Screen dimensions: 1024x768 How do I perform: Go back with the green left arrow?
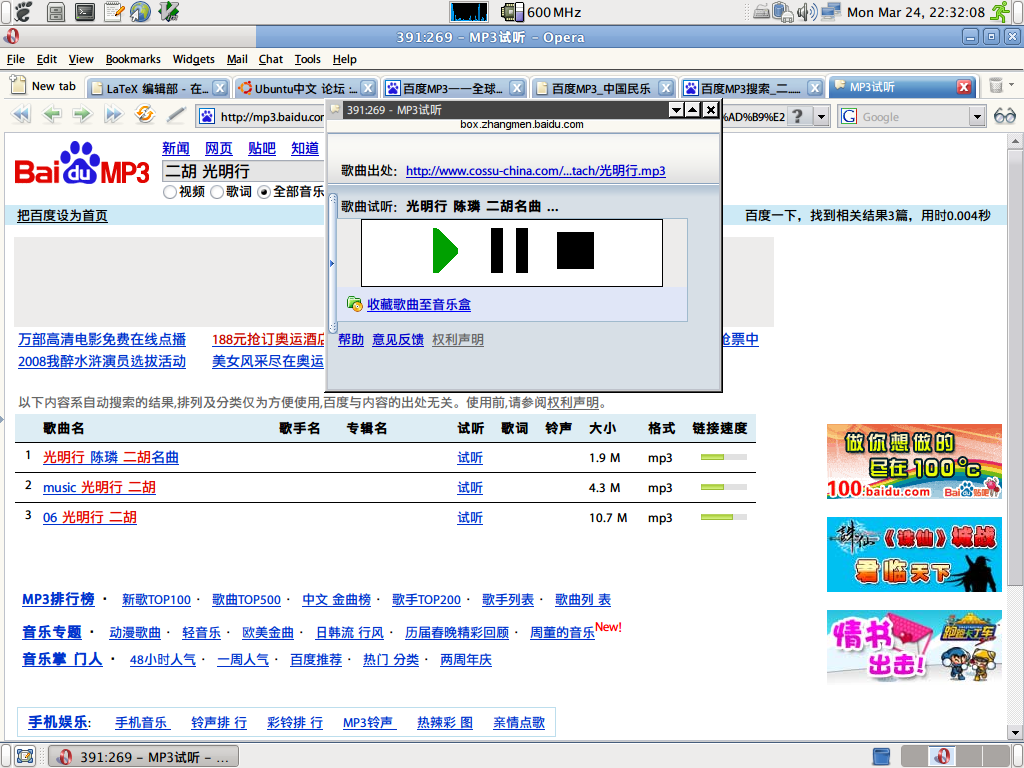tap(52, 115)
